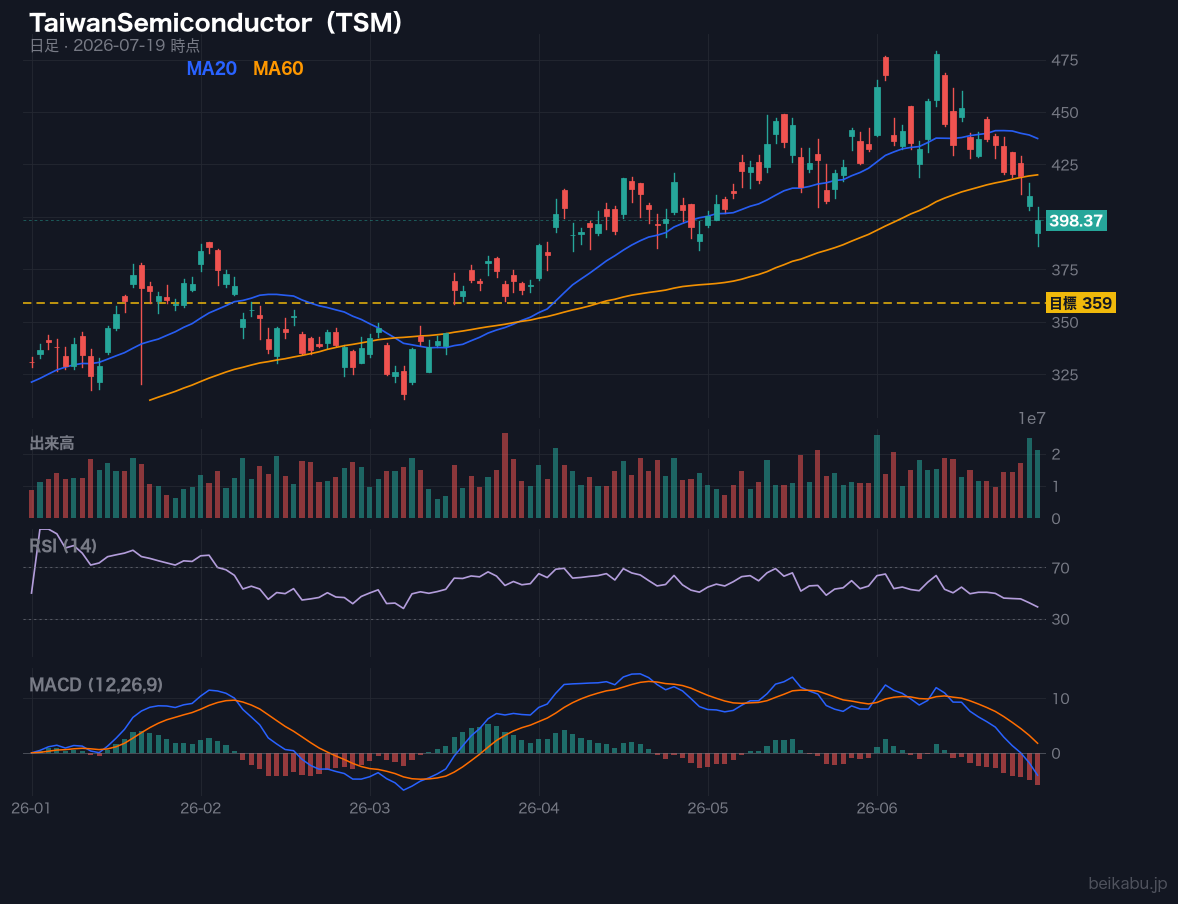Click the 26-06 date axis label
Viewport: 1178px width, 904px height.
(877, 809)
